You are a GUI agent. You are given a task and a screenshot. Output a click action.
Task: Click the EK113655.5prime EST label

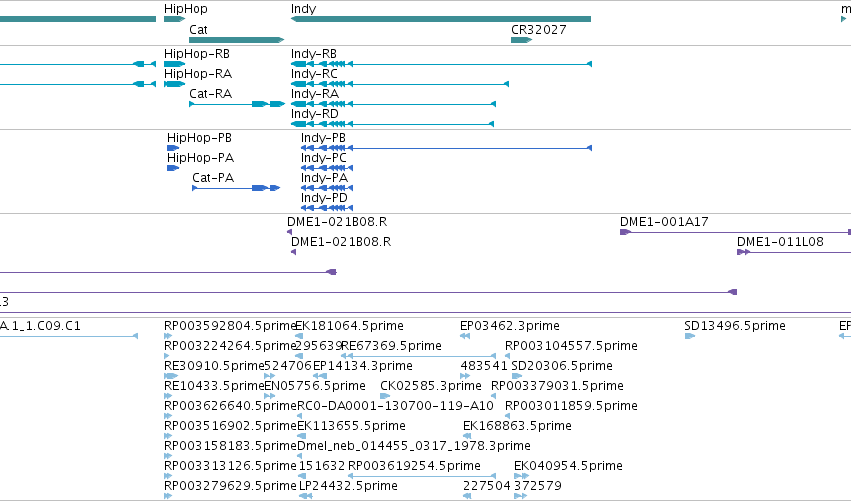tap(351, 427)
